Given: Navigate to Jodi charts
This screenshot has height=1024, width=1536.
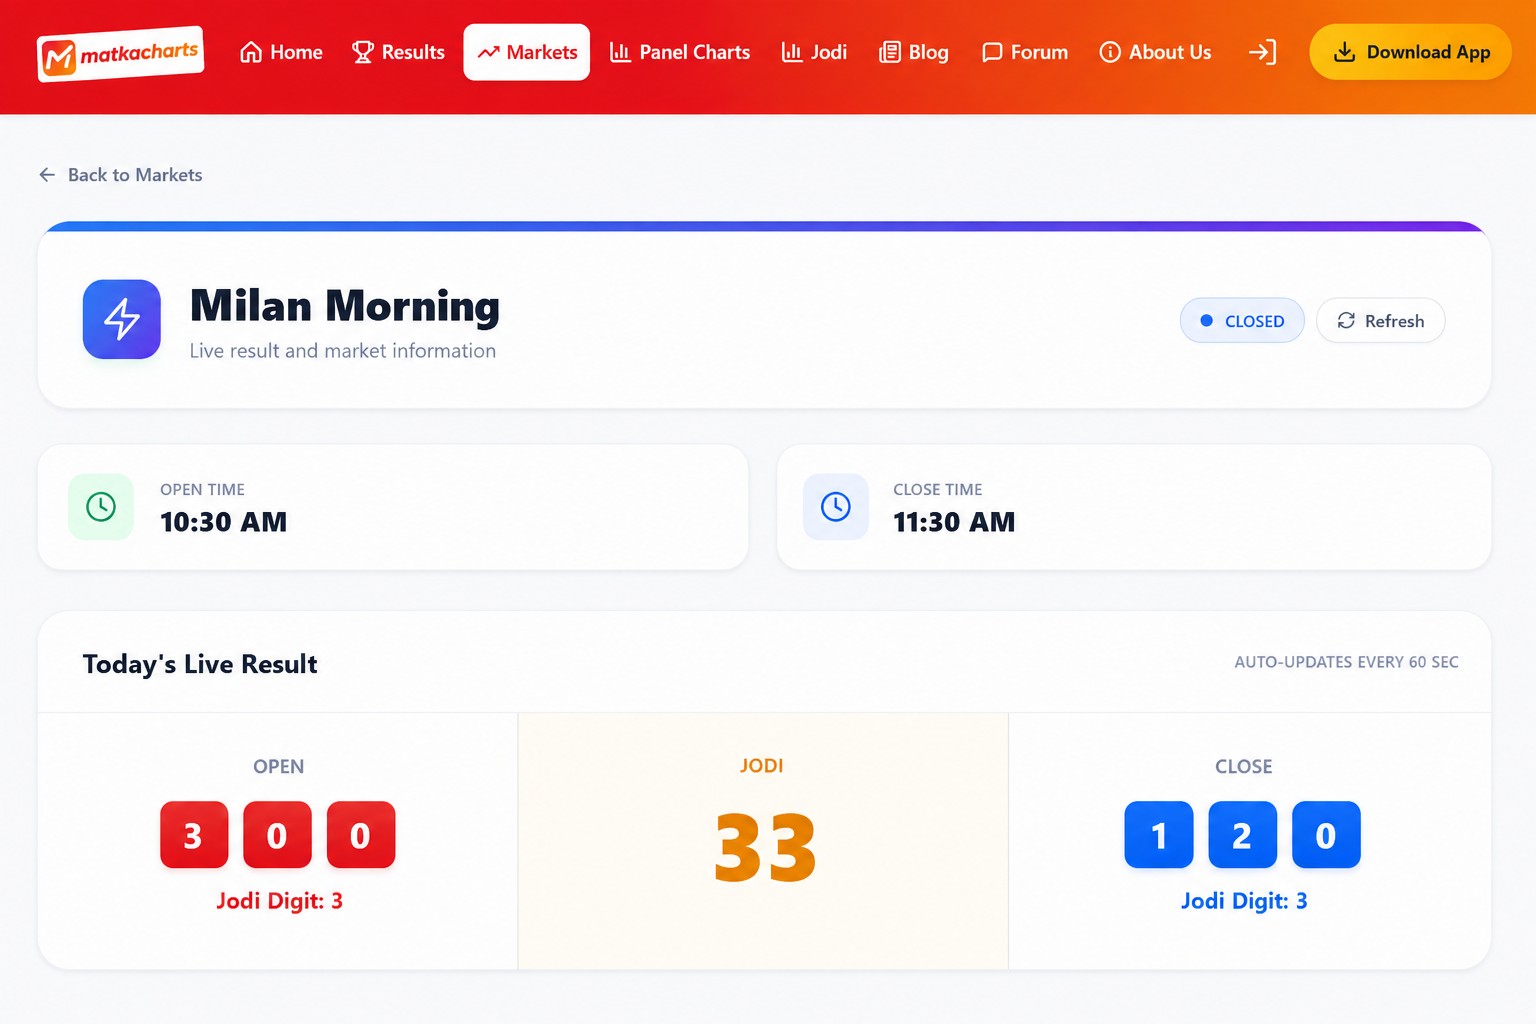Looking at the screenshot, I should [814, 52].
